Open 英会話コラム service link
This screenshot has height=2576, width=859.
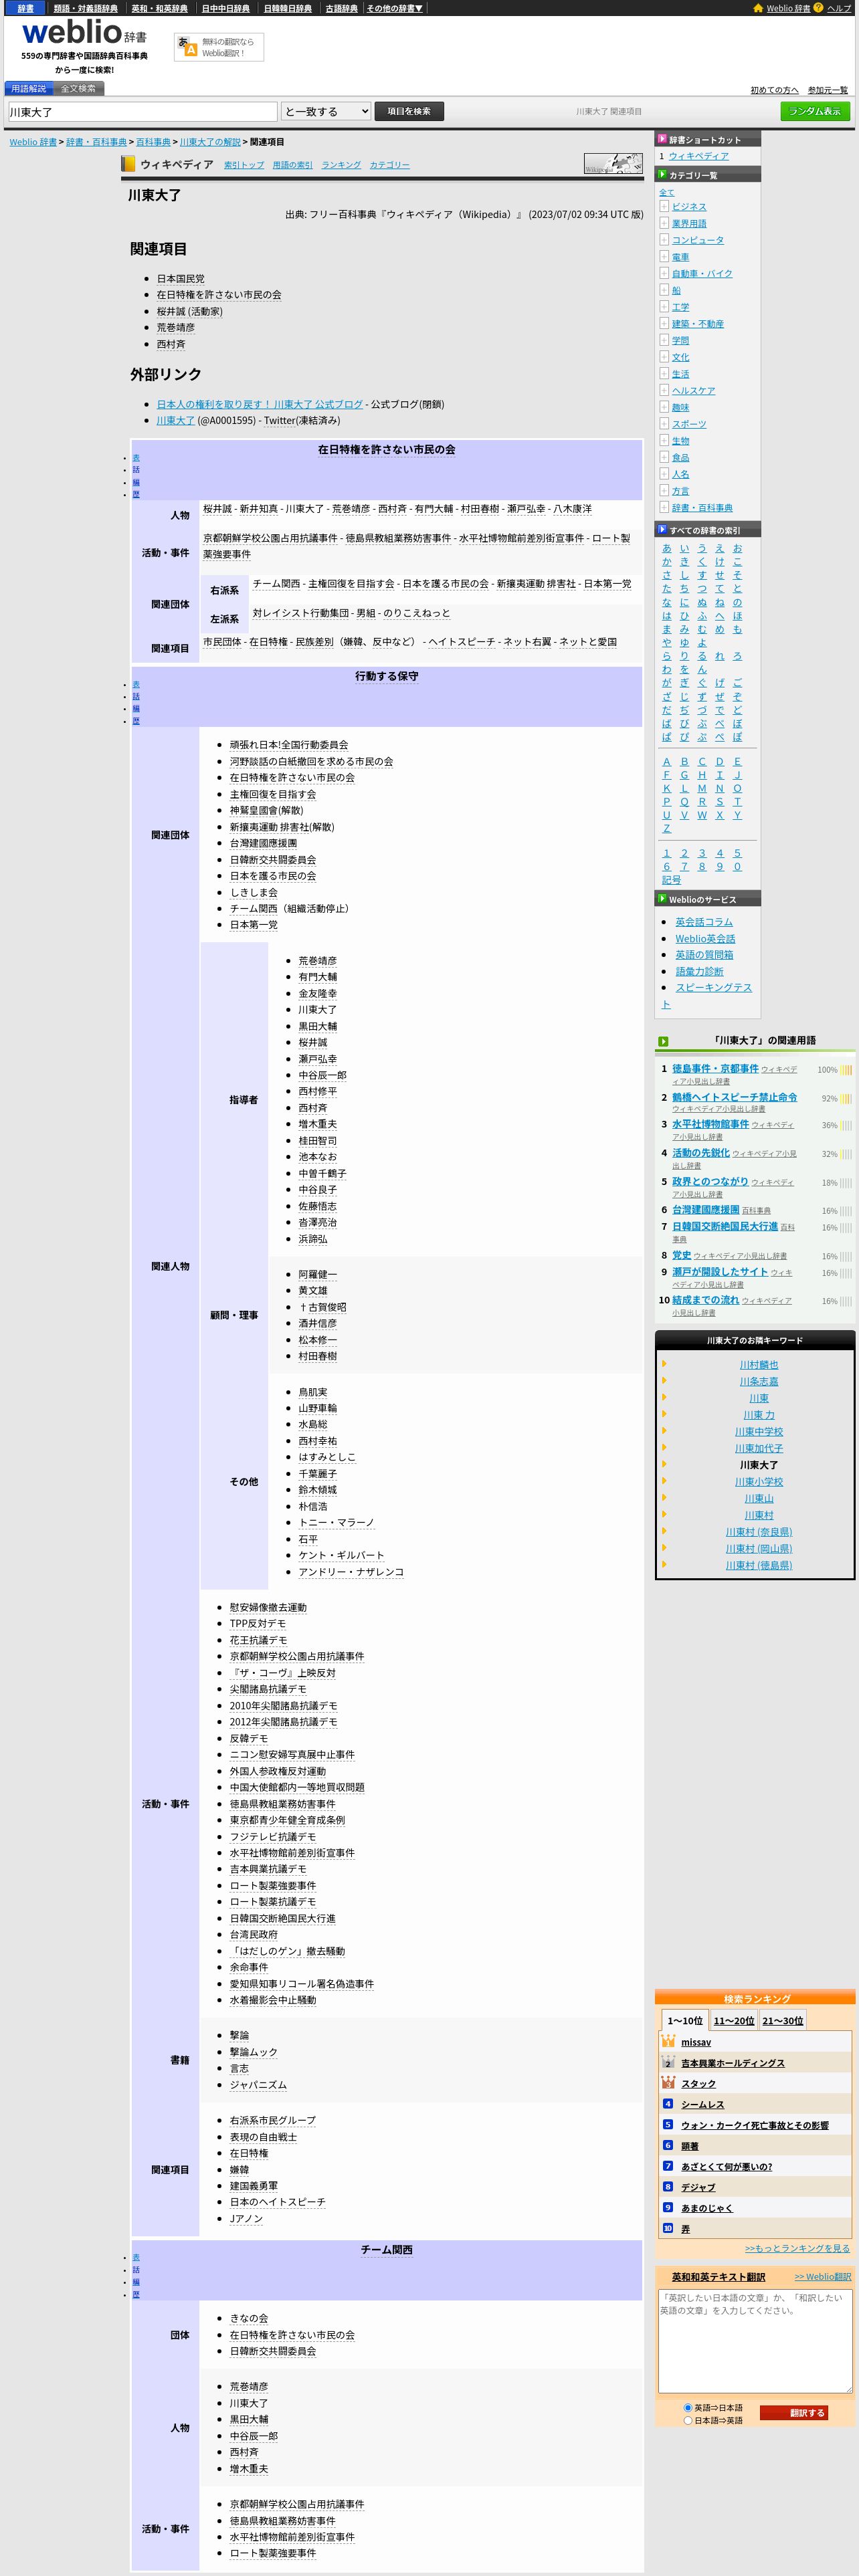coord(704,922)
